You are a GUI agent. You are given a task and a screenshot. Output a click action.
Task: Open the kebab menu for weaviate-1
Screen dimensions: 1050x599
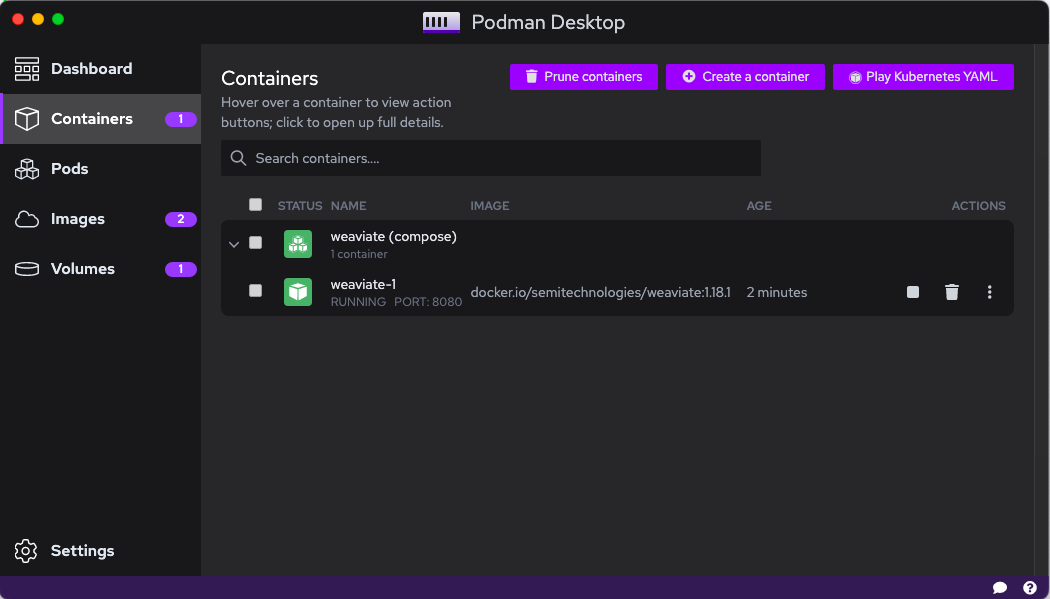989,292
